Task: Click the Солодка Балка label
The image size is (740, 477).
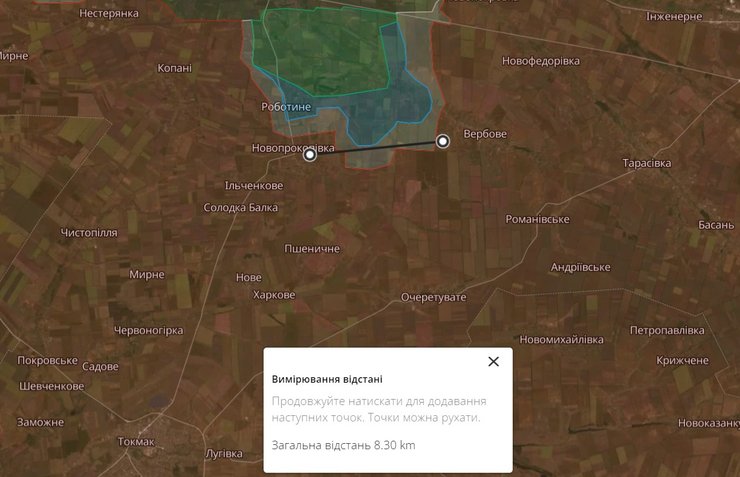Action: point(240,208)
